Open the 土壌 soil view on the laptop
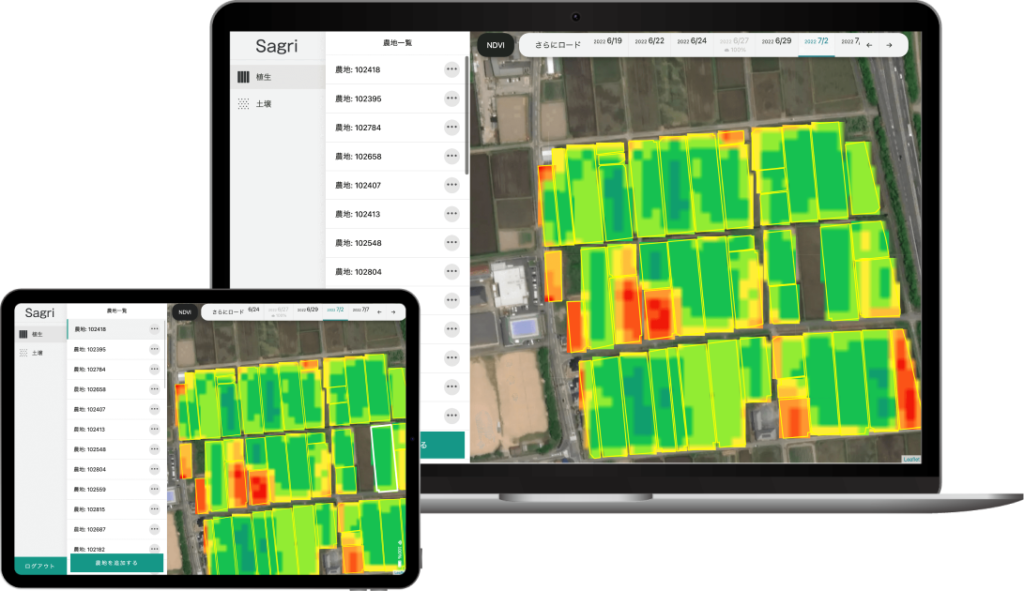Image resolution: width=1024 pixels, height=591 pixels. click(278, 104)
